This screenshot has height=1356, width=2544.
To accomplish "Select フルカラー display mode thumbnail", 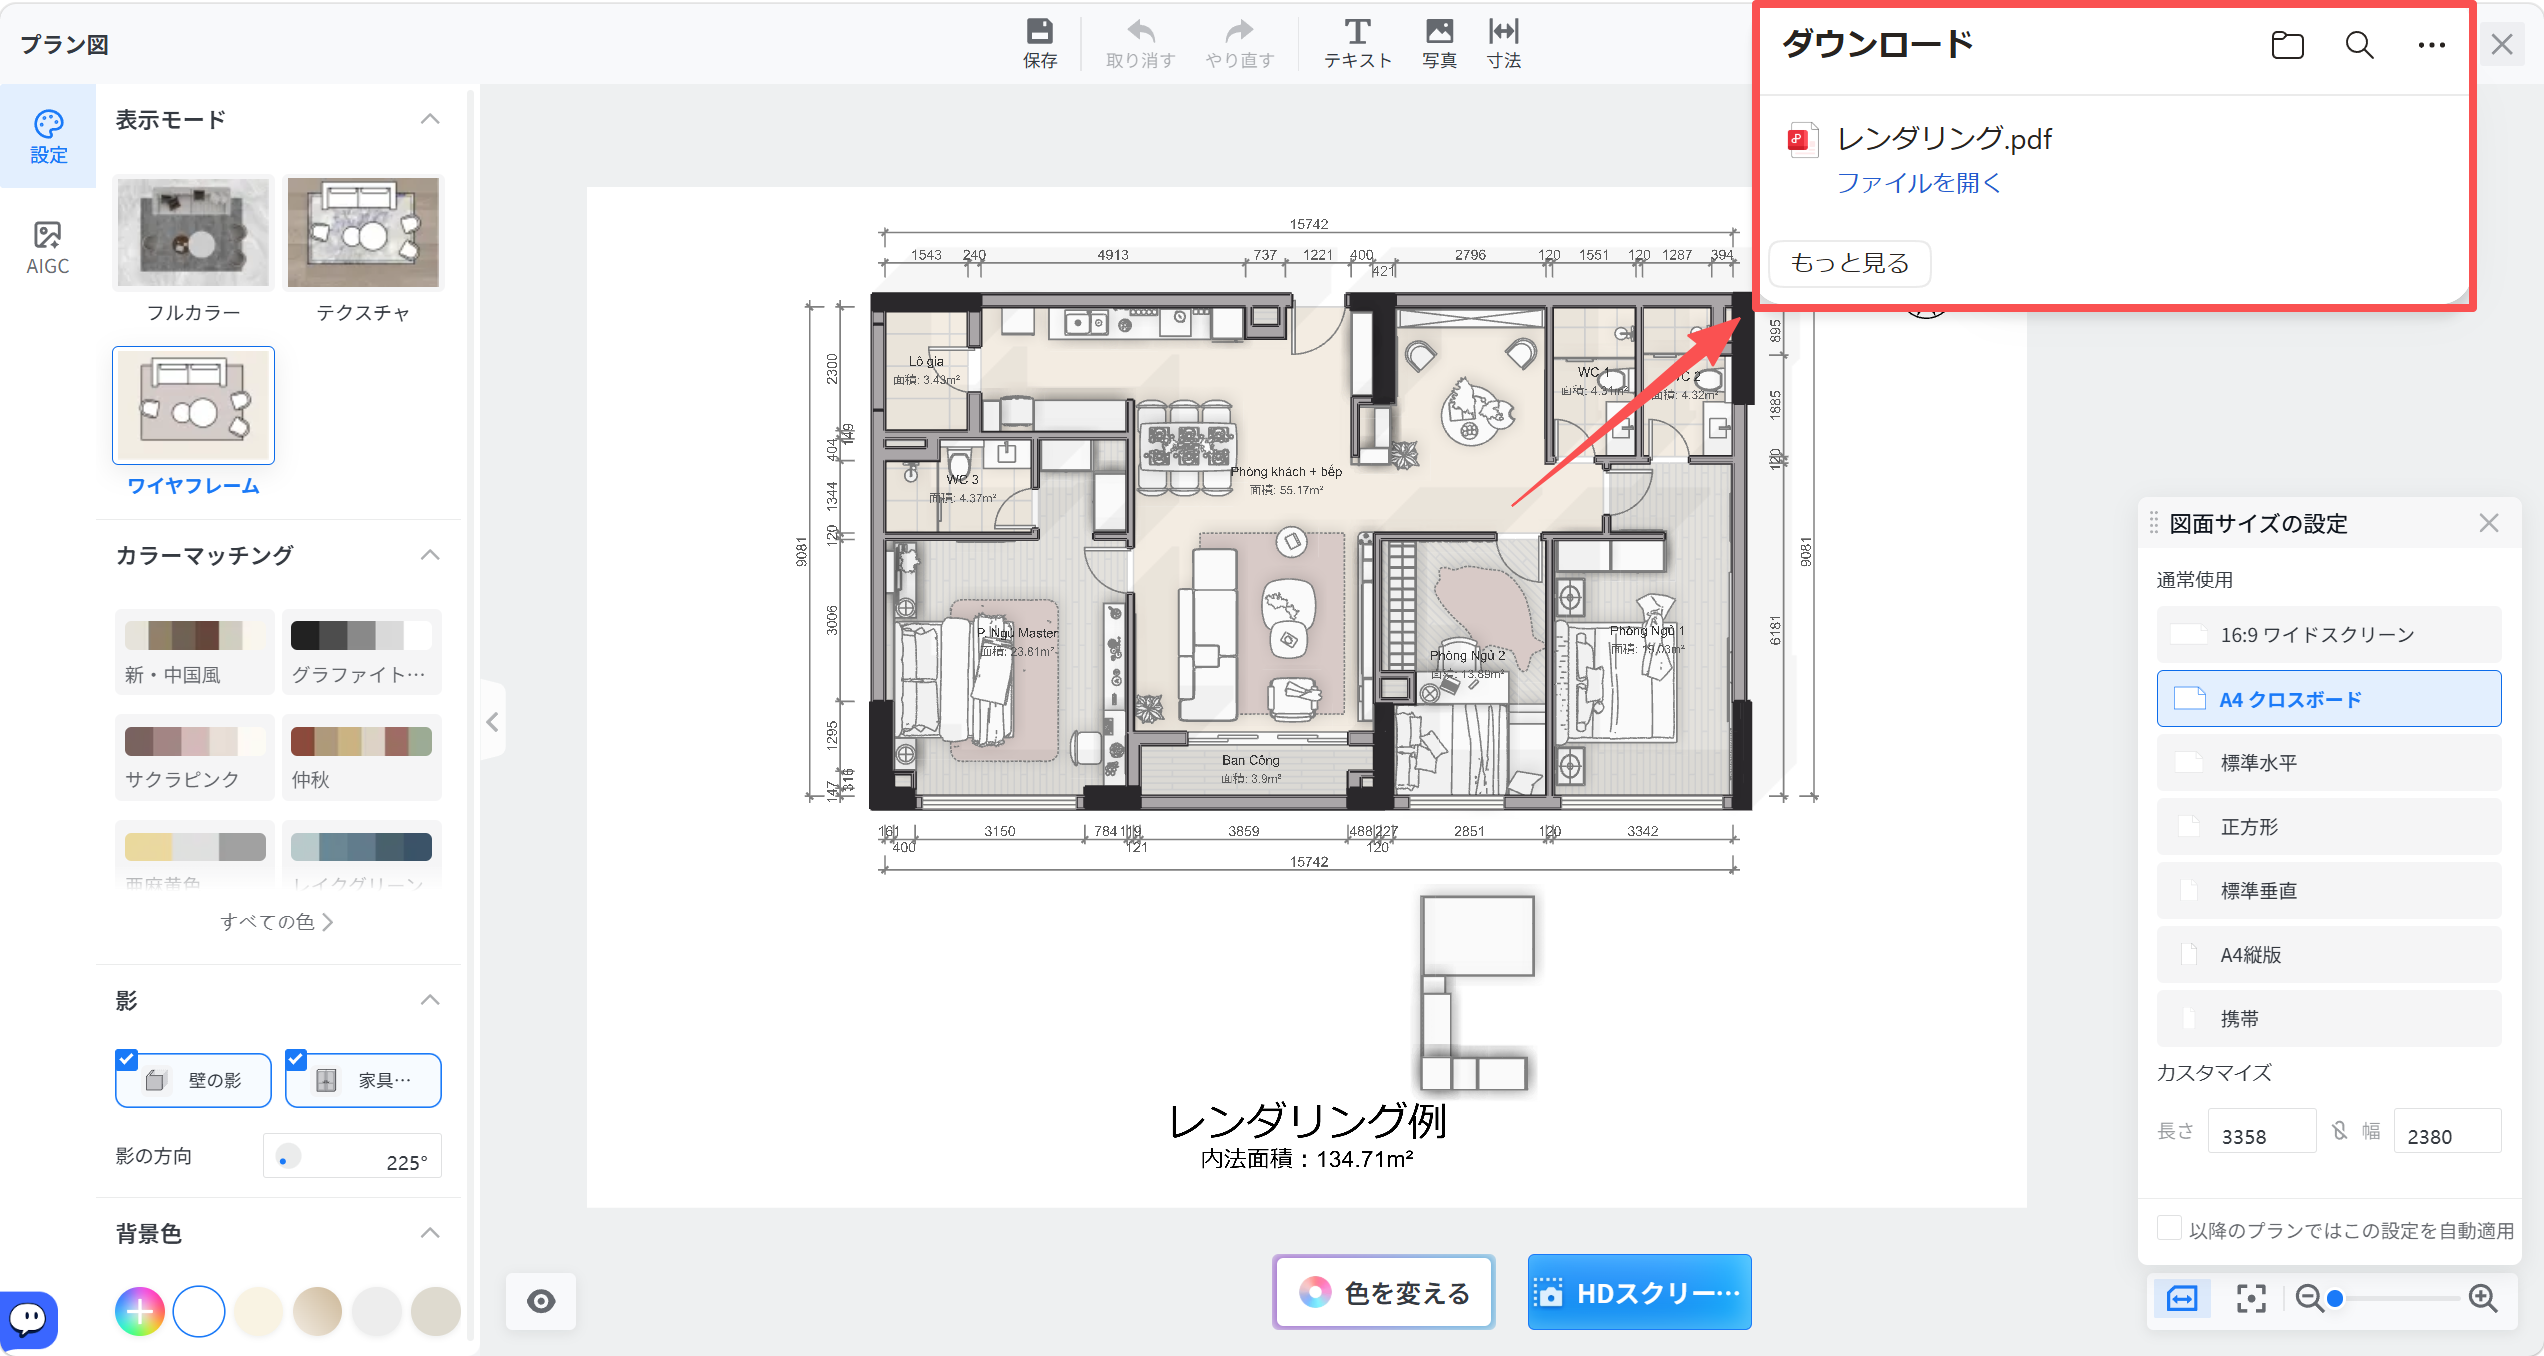I will 193,232.
